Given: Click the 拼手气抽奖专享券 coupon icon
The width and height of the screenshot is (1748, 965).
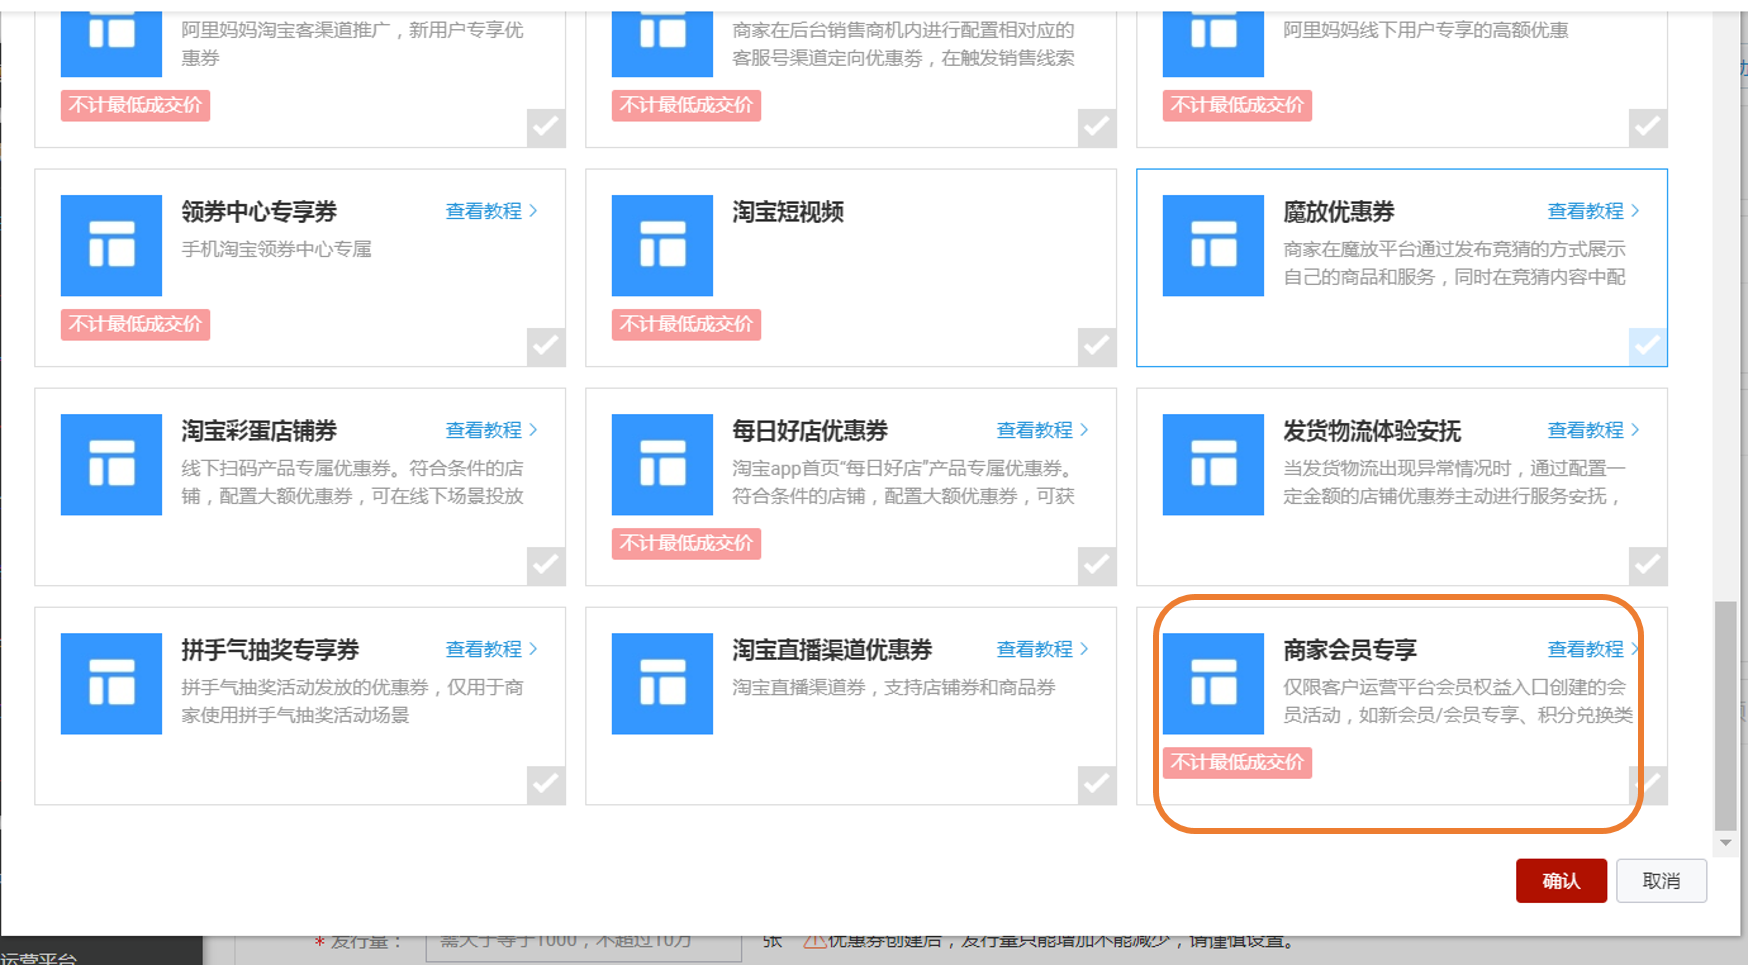Looking at the screenshot, I should click(x=111, y=683).
